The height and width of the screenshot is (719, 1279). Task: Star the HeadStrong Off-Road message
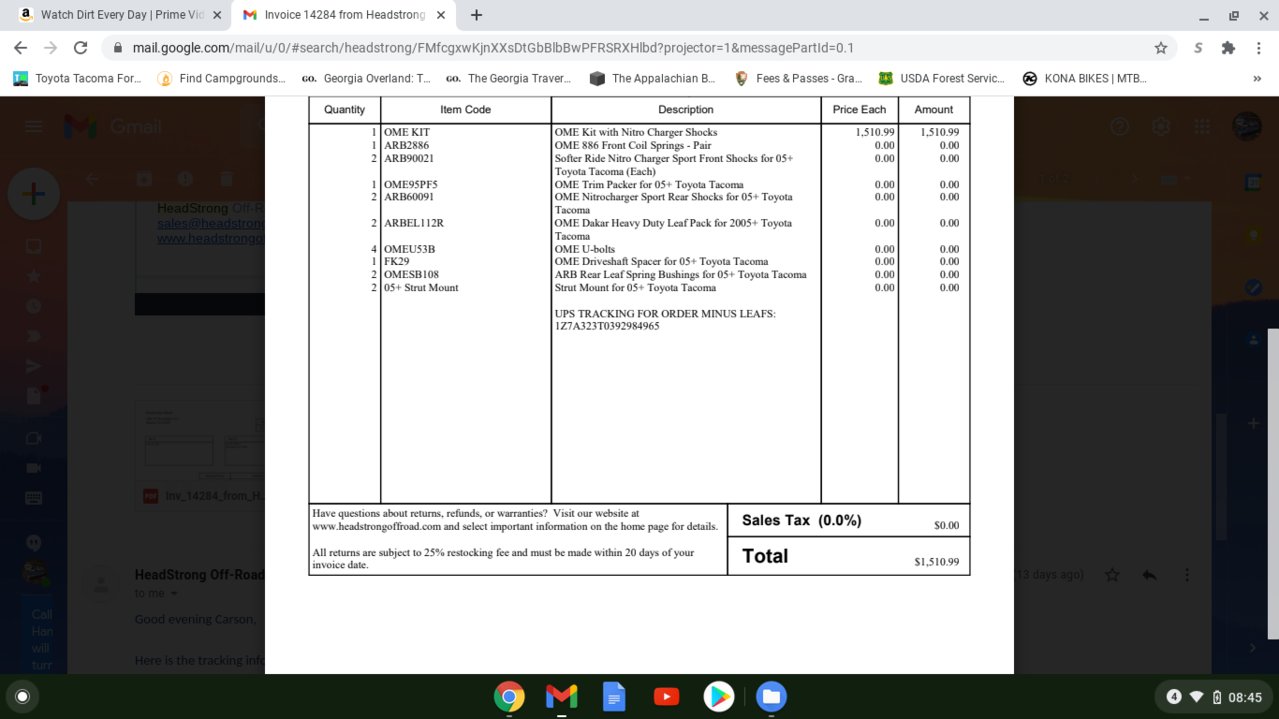(1112, 575)
